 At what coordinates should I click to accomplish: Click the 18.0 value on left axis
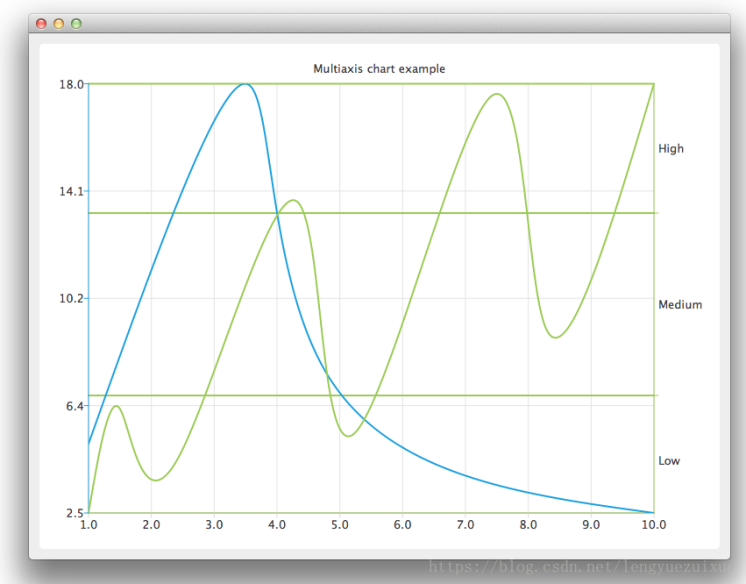point(71,85)
